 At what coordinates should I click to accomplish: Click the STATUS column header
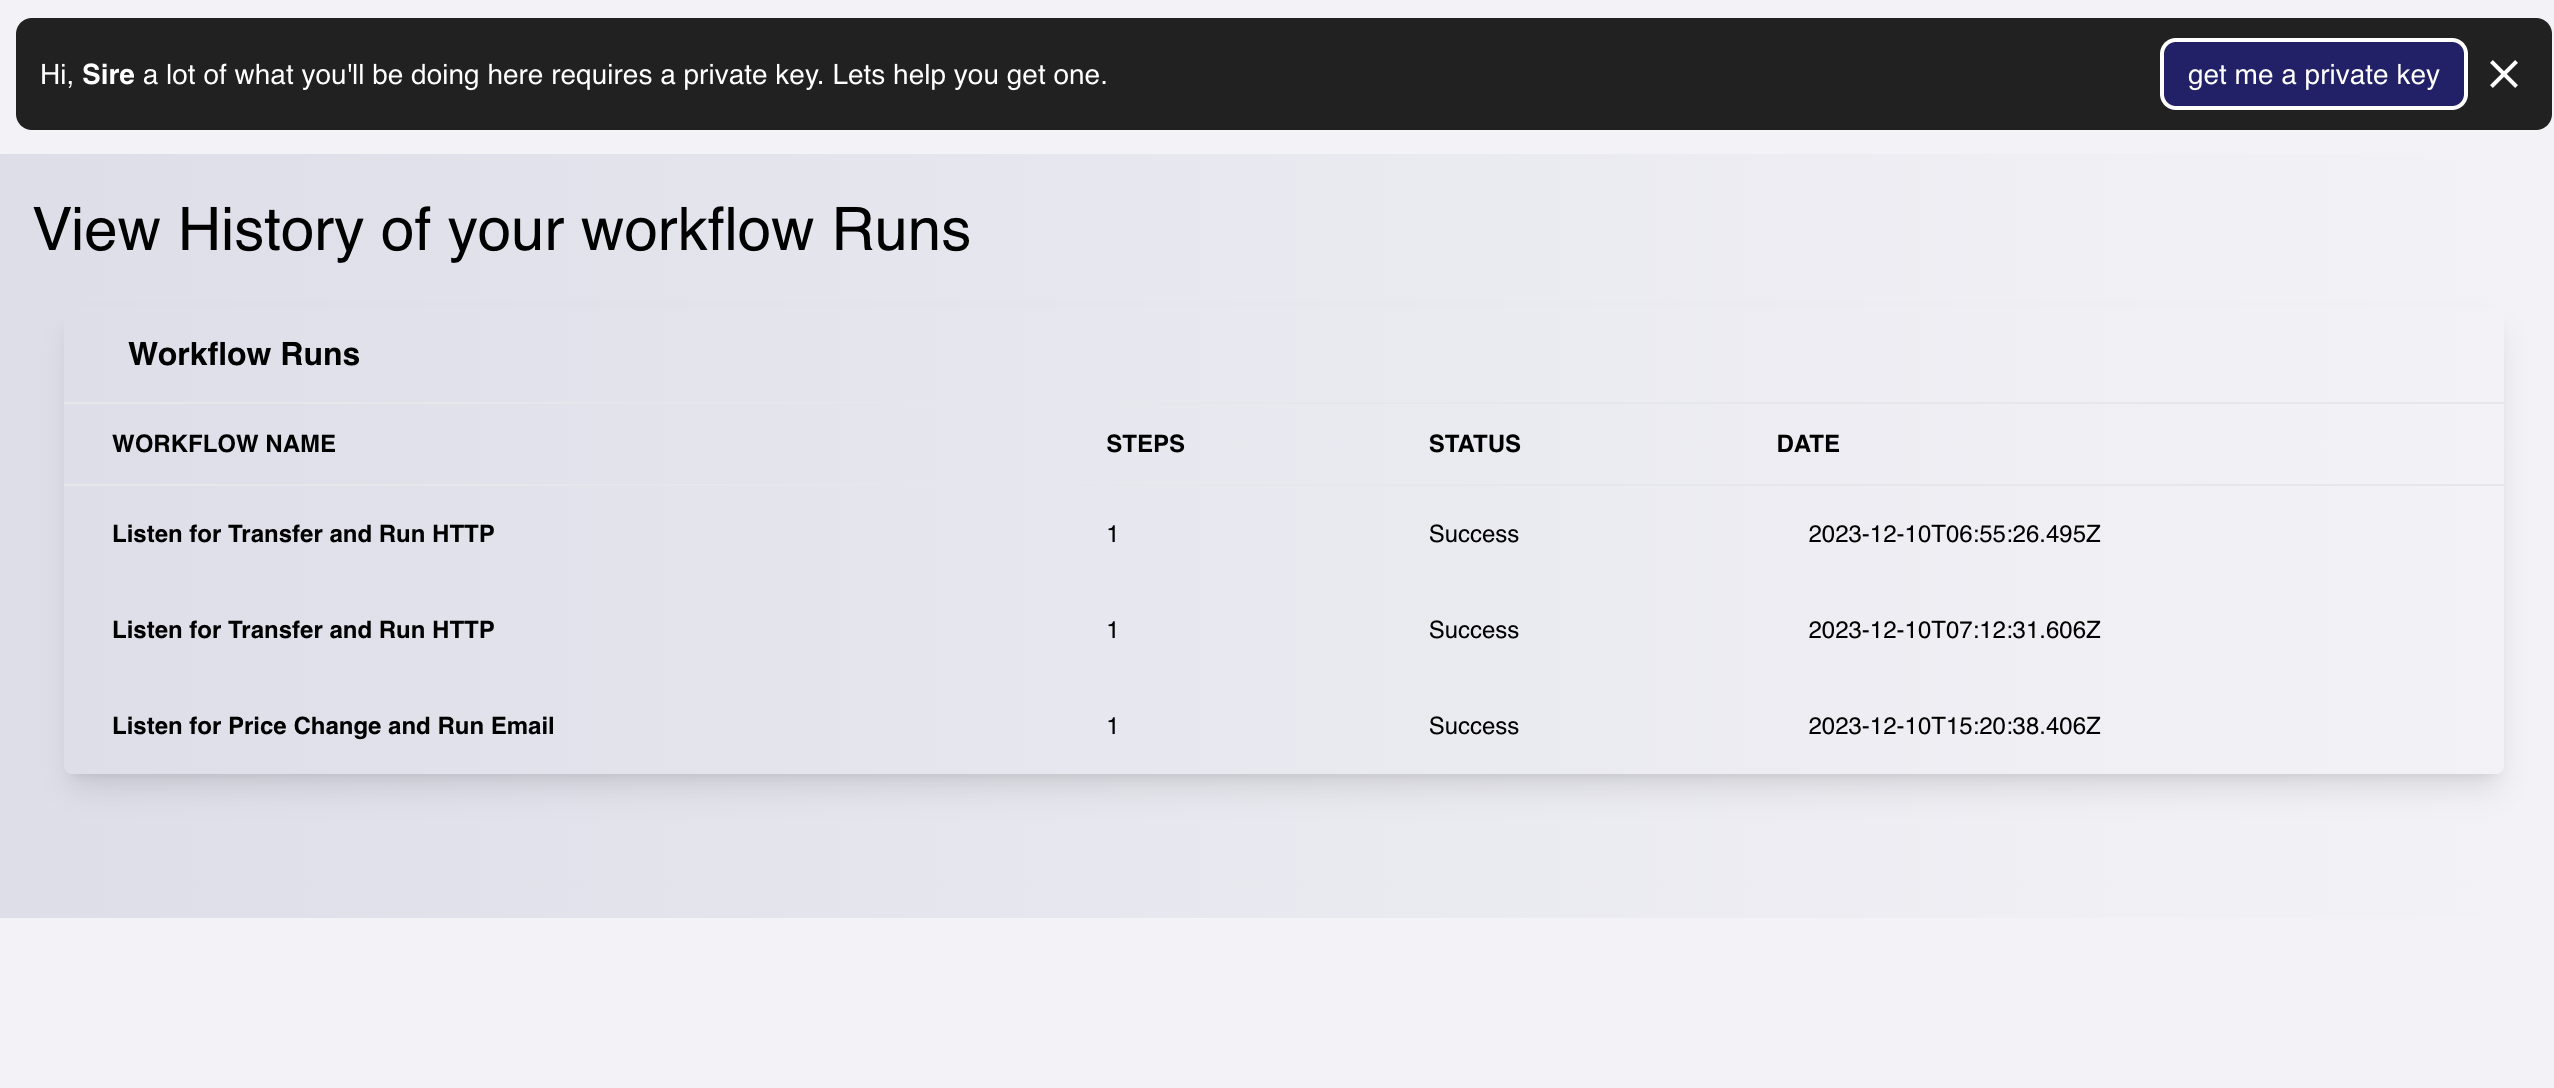pos(1474,444)
